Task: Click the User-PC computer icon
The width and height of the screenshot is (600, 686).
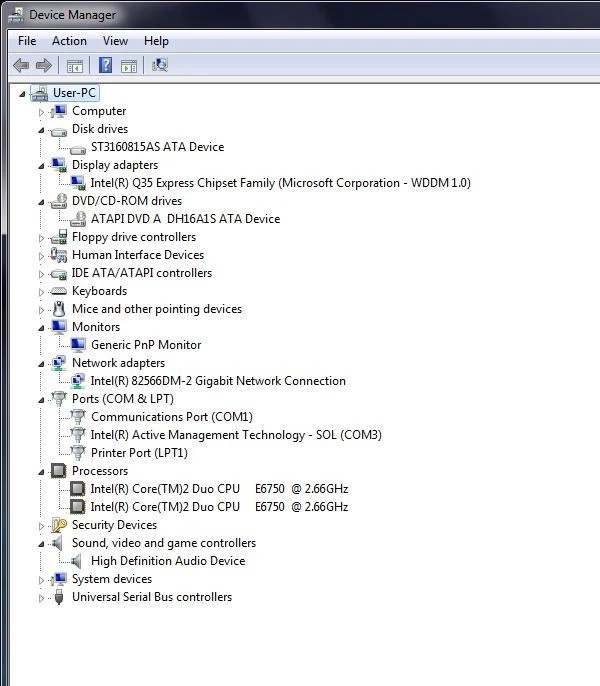Action: click(x=39, y=93)
